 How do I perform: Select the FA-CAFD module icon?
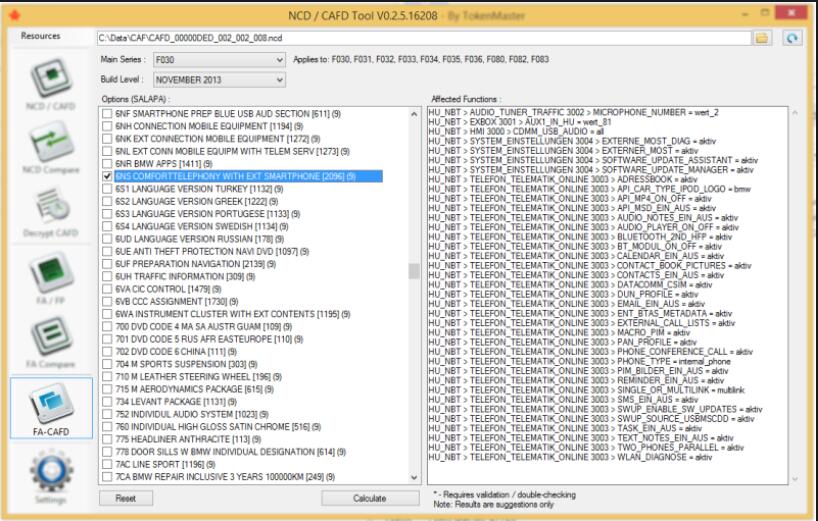[51, 408]
